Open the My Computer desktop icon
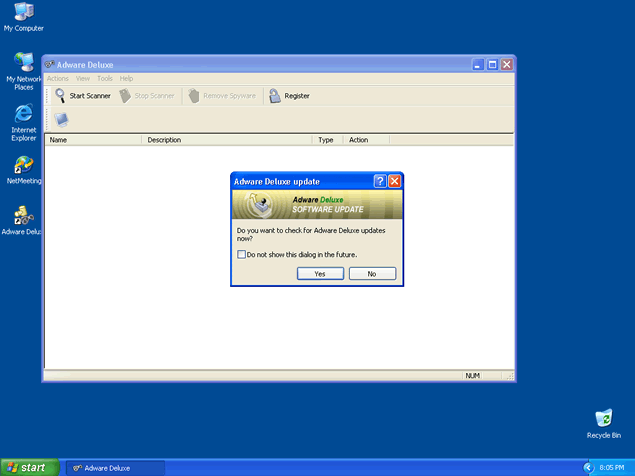The width and height of the screenshot is (635, 476). click(23, 13)
